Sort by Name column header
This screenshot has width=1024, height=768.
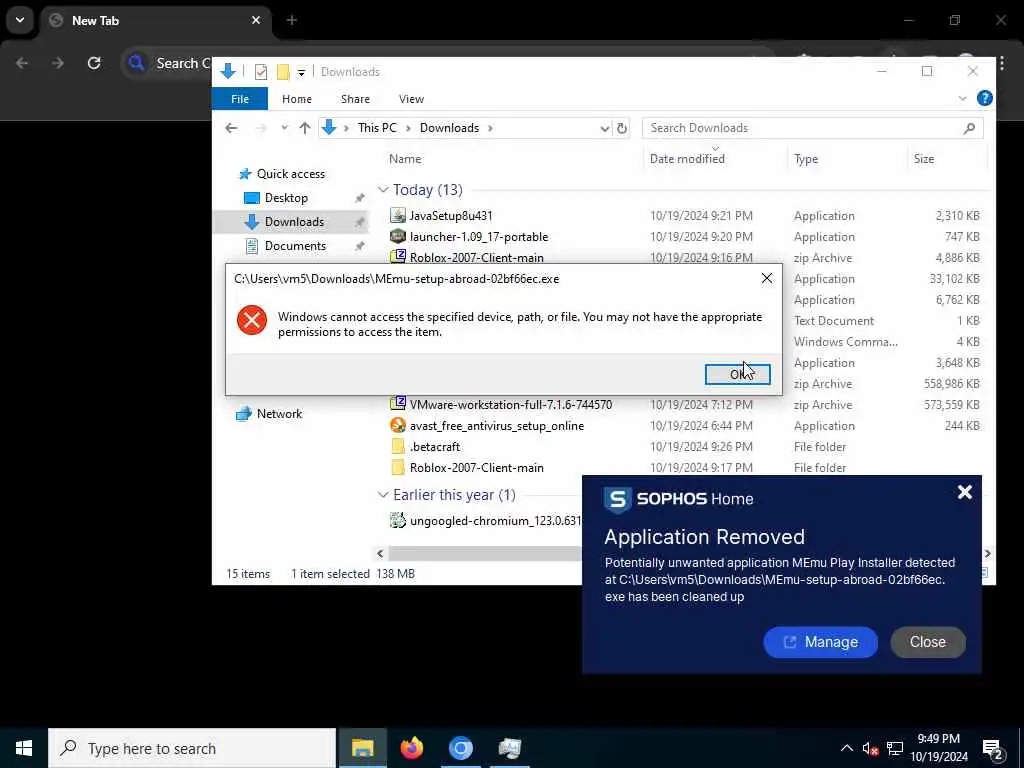[x=405, y=159]
